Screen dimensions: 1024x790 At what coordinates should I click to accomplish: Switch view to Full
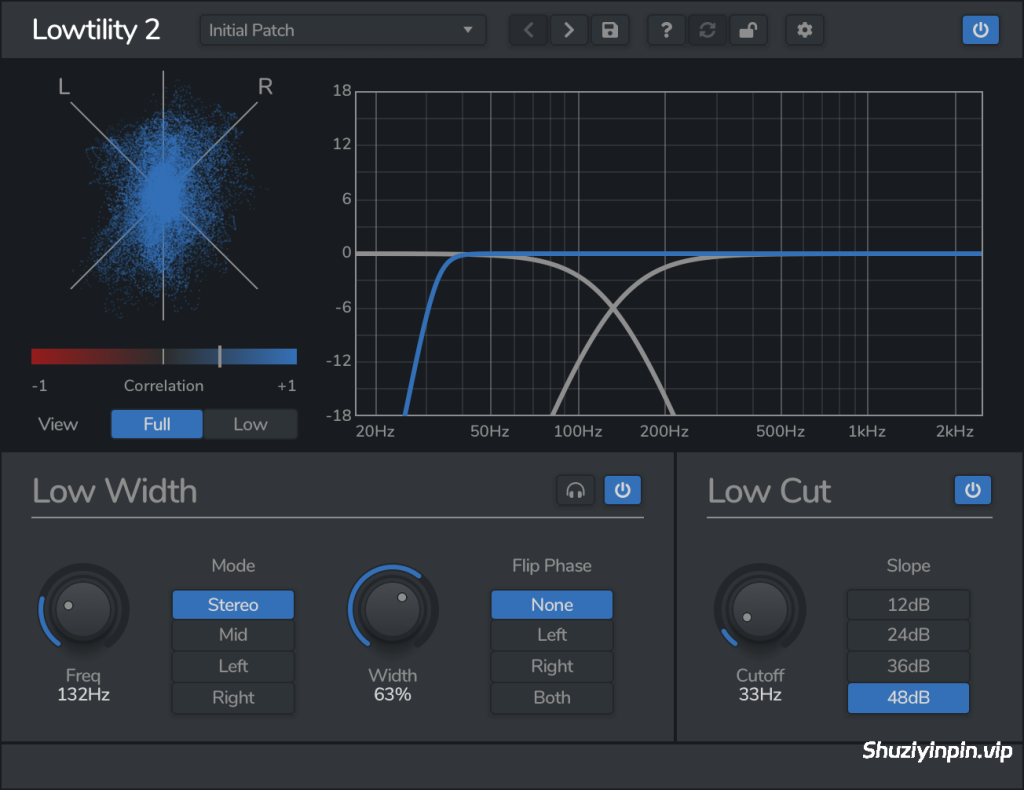tap(157, 424)
